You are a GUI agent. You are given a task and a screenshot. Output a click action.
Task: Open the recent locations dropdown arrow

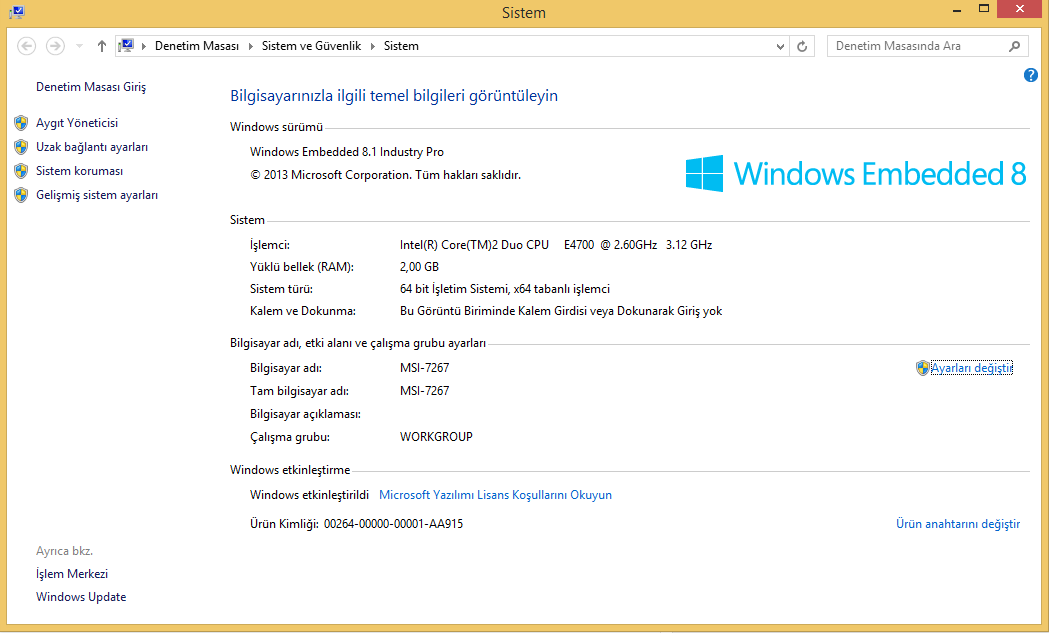click(x=80, y=46)
